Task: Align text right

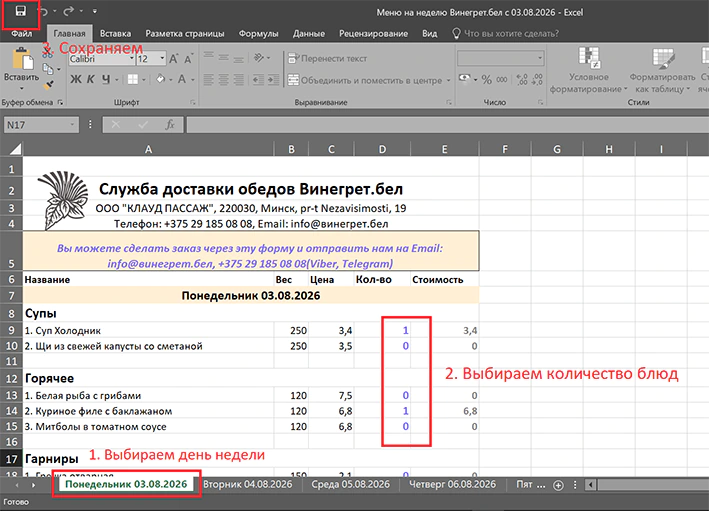Action: point(238,80)
